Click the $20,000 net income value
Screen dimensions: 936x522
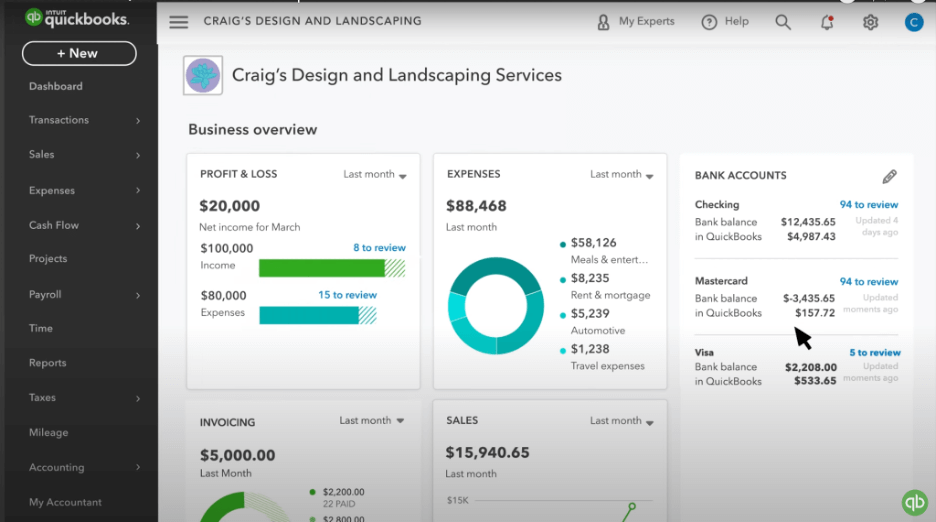click(229, 206)
